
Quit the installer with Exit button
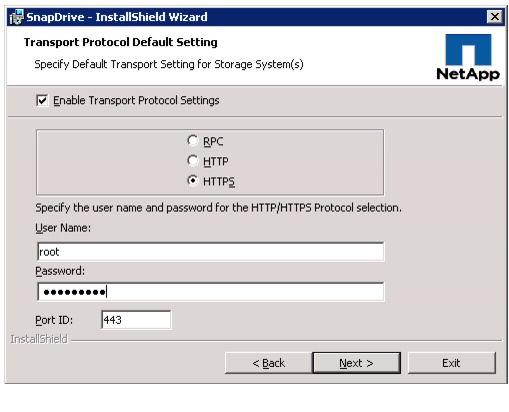(x=452, y=363)
